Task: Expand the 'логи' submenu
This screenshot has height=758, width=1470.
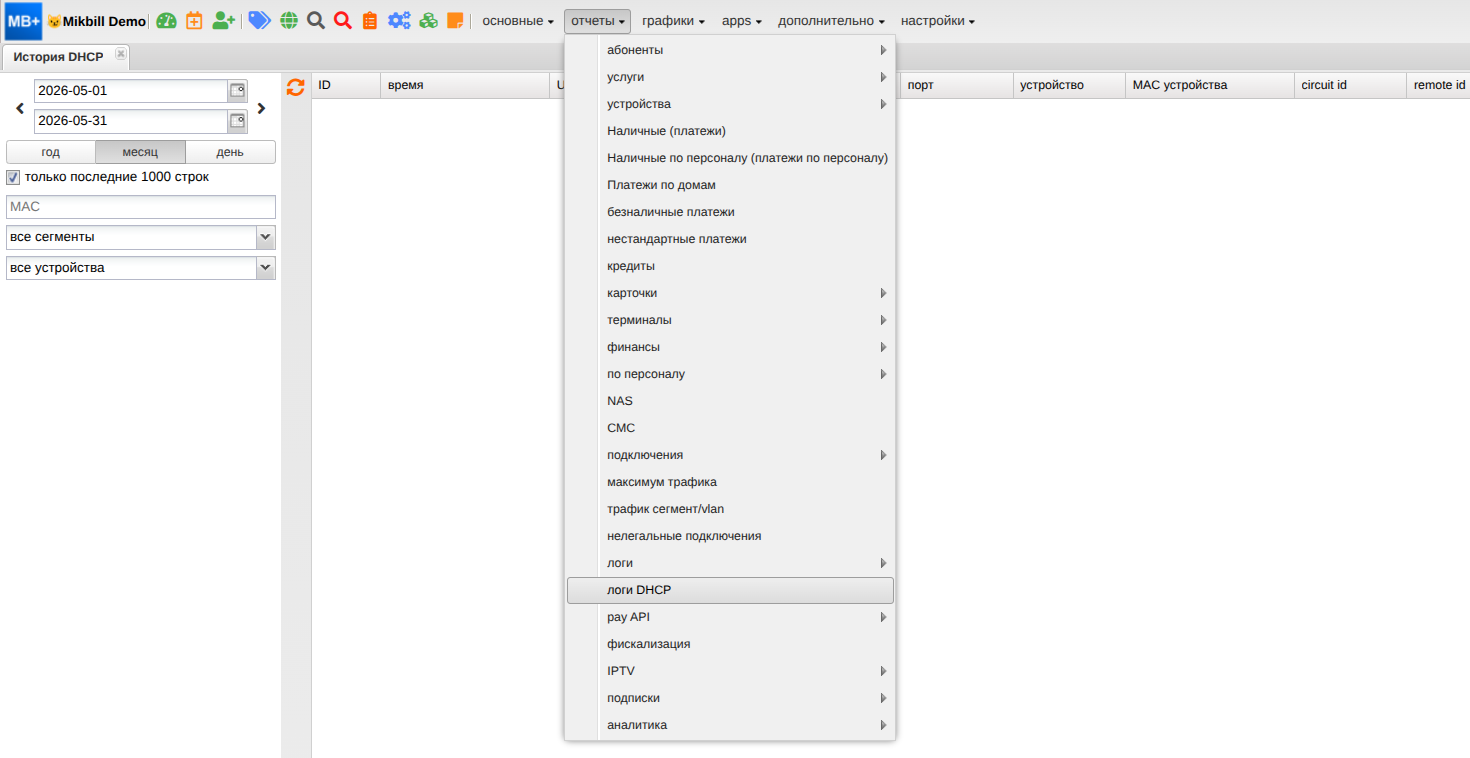Action: 730,563
